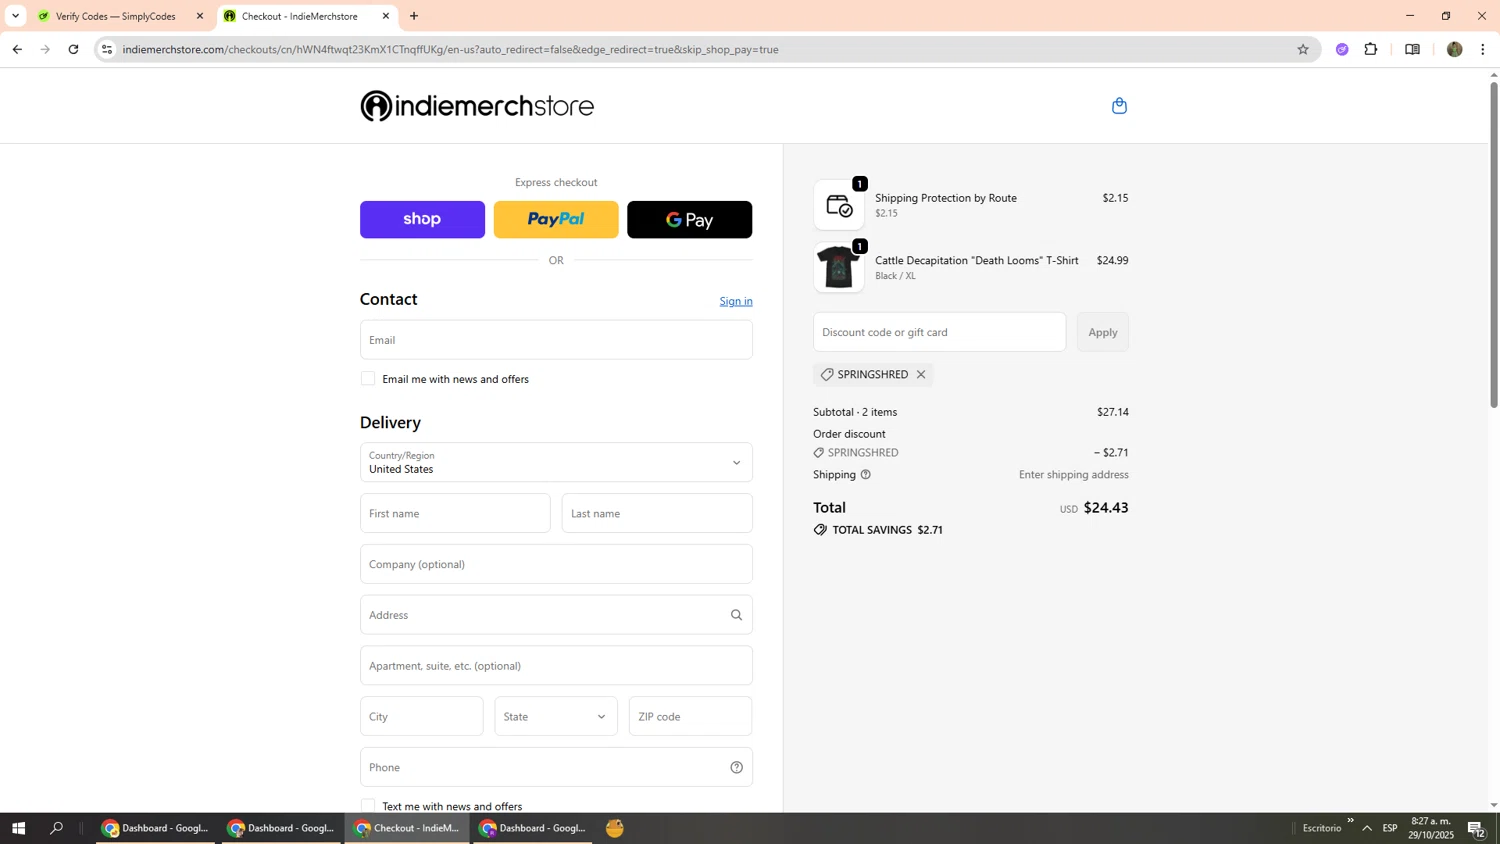This screenshot has height=844, width=1500.
Task: Click the purple extension icon in toolbar
Action: tap(1342, 49)
